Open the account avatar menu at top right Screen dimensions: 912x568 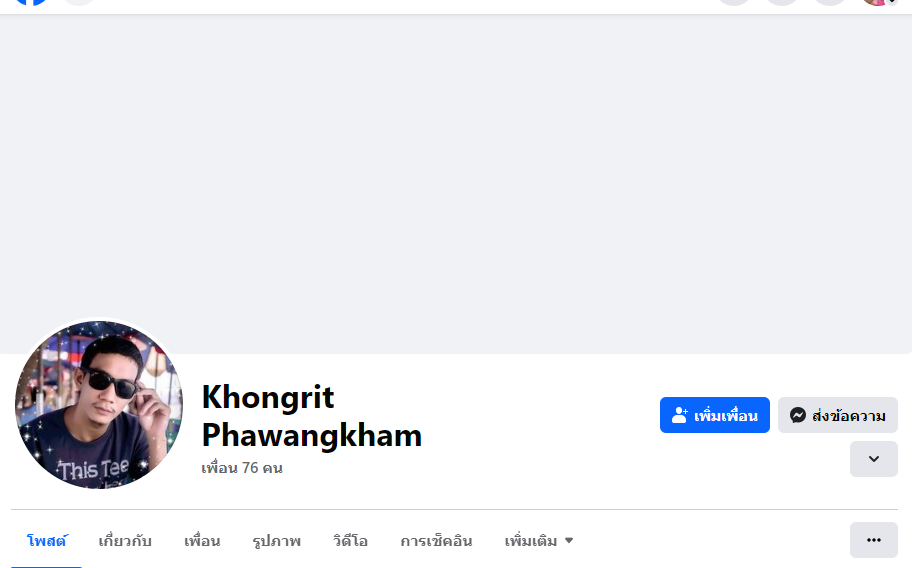pos(879,2)
